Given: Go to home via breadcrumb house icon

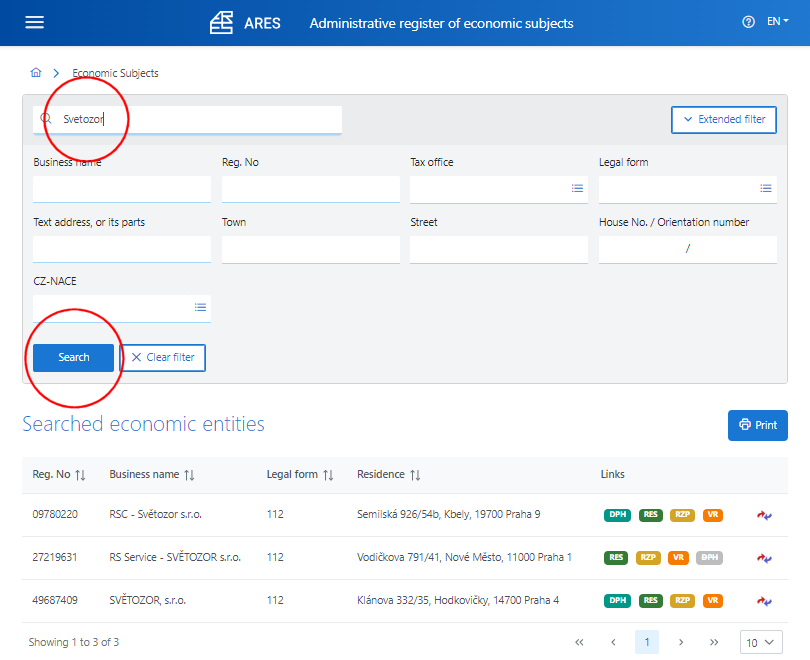Looking at the screenshot, I should pyautogui.click(x=36, y=73).
